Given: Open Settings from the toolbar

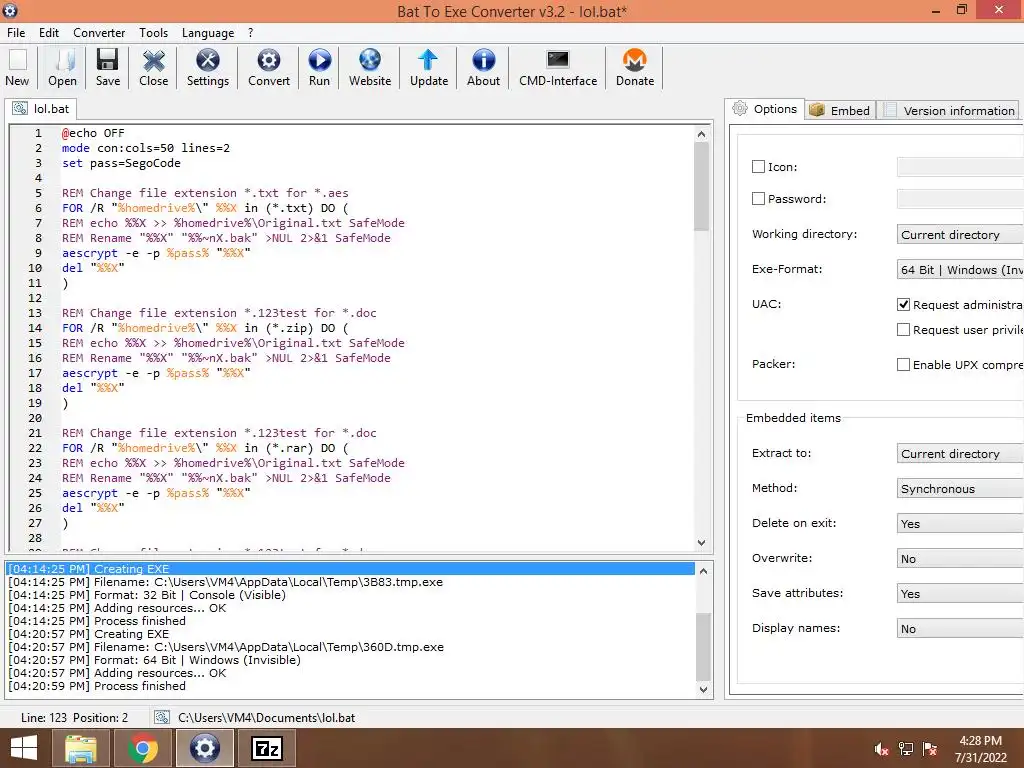Looking at the screenshot, I should click(x=208, y=67).
